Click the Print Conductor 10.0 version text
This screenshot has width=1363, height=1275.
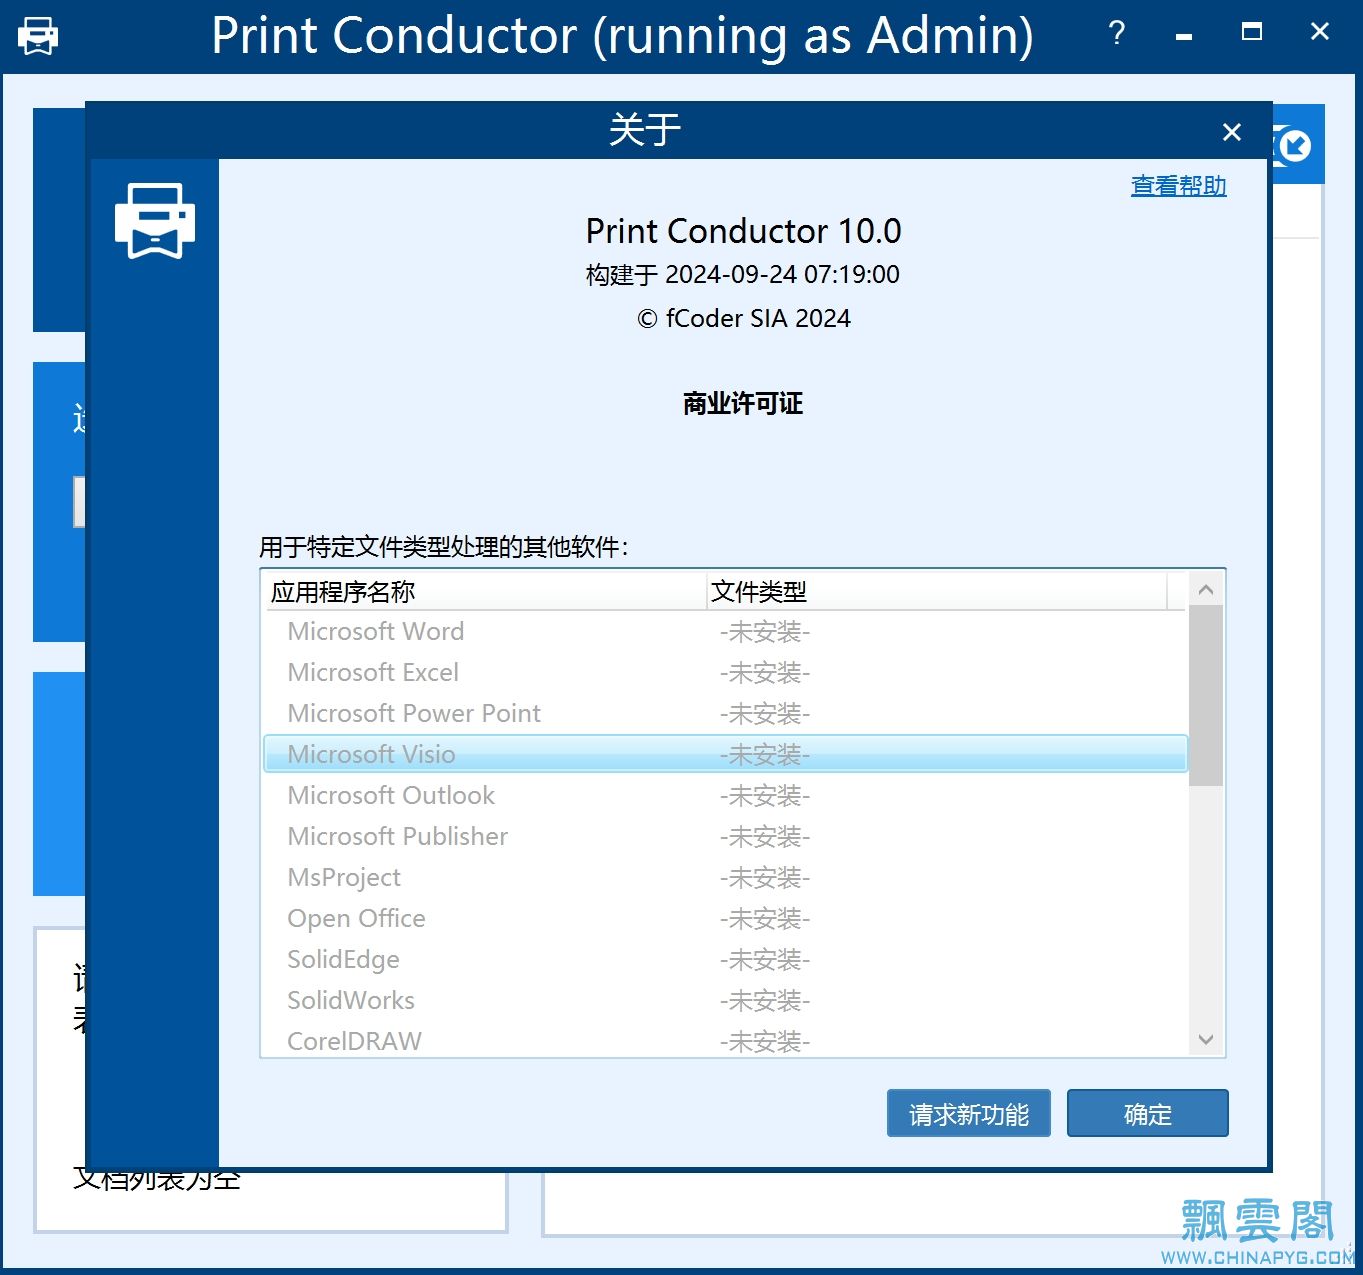click(743, 231)
